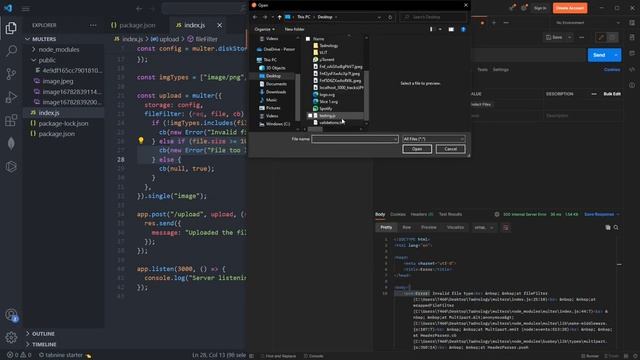Open the Extensions icon in VS Code activity bar
Viewport: 640px width, 360px height.
point(11,120)
